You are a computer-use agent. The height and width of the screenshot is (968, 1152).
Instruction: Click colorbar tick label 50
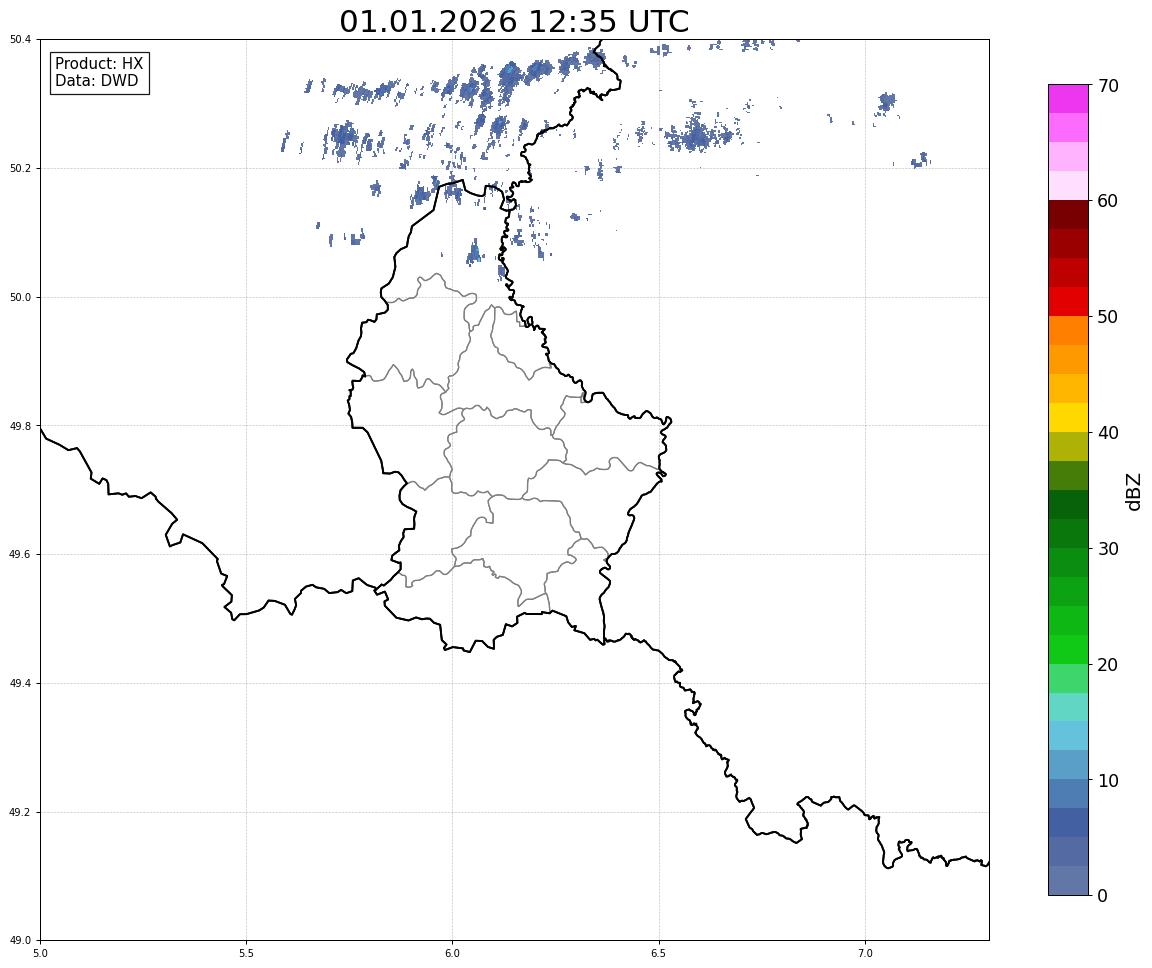pyautogui.click(x=1108, y=317)
